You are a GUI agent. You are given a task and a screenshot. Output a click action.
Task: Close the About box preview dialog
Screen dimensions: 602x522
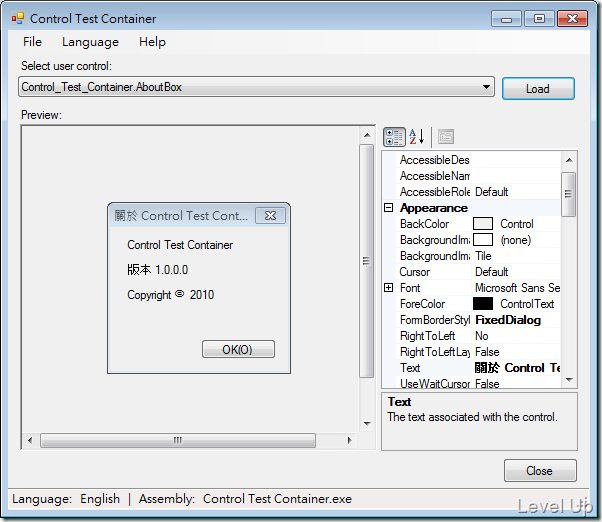(270, 216)
